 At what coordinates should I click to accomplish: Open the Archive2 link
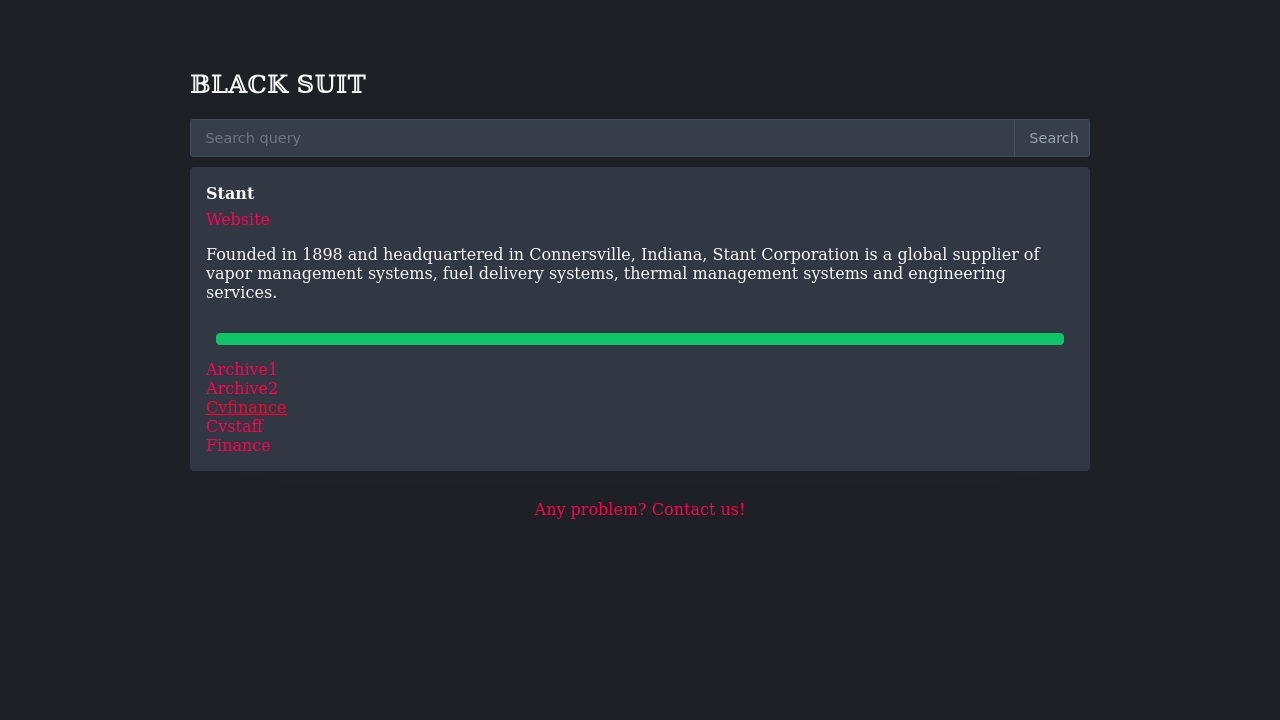pos(242,388)
